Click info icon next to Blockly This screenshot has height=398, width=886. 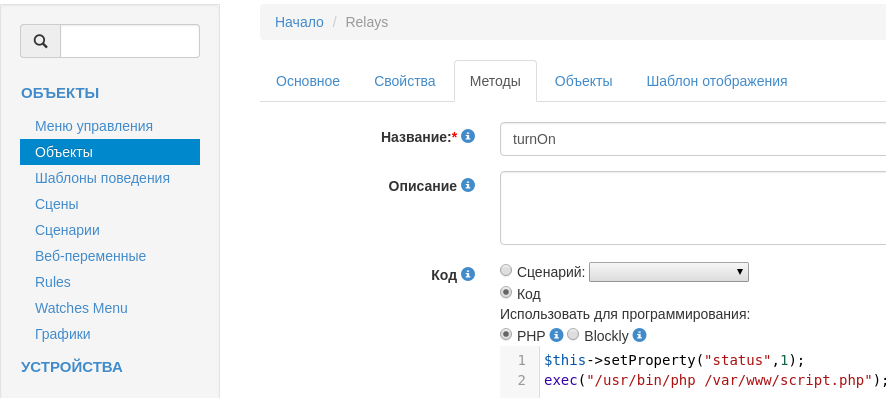(639, 335)
